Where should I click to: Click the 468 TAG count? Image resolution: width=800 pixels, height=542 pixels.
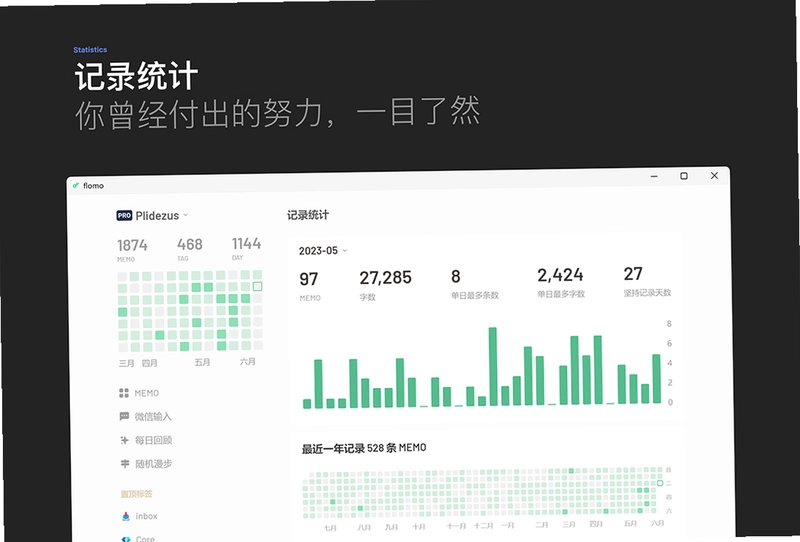tap(190, 248)
